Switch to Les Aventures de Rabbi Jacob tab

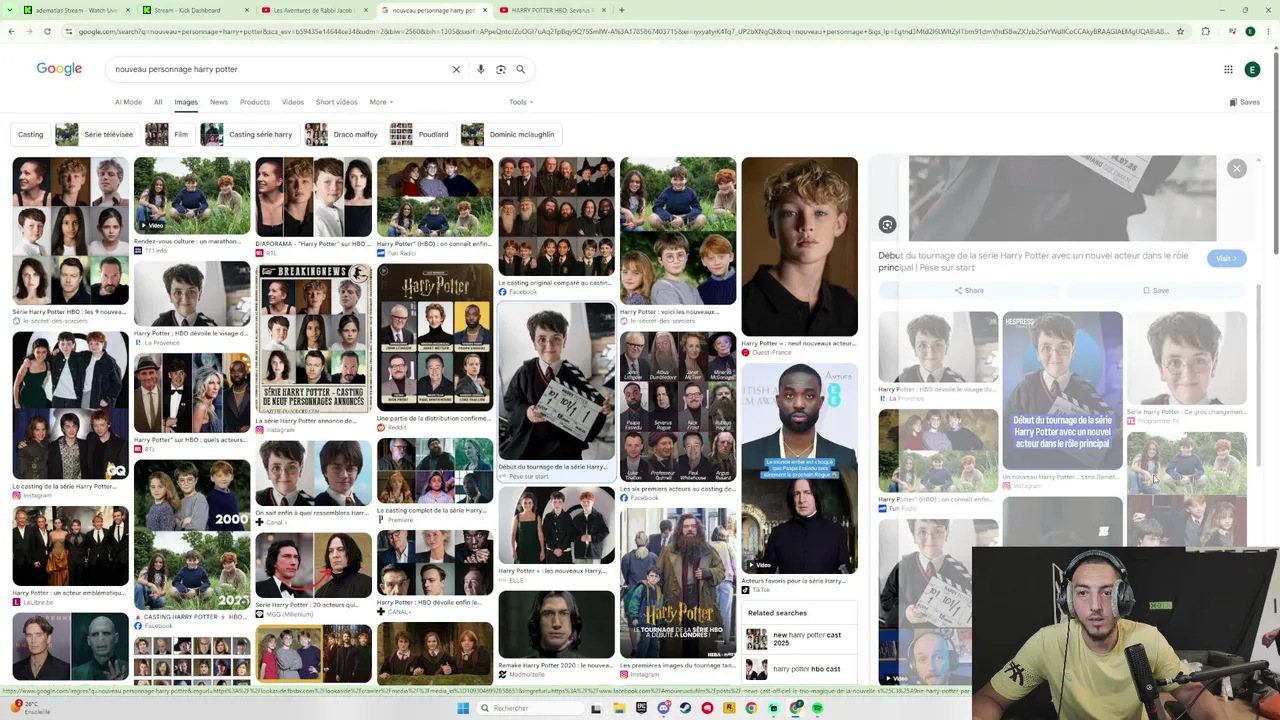(x=313, y=10)
